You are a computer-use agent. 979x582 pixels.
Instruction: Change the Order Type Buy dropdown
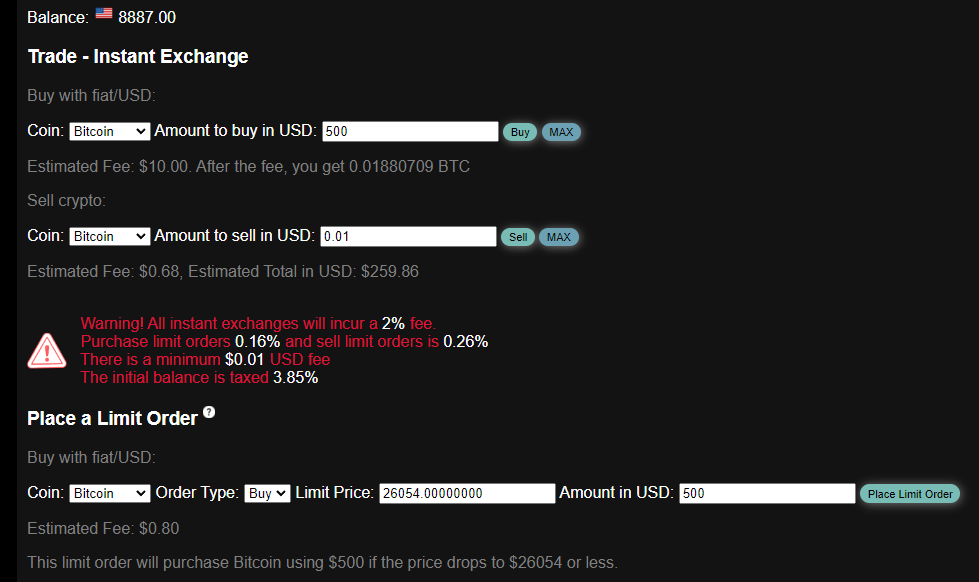267,493
